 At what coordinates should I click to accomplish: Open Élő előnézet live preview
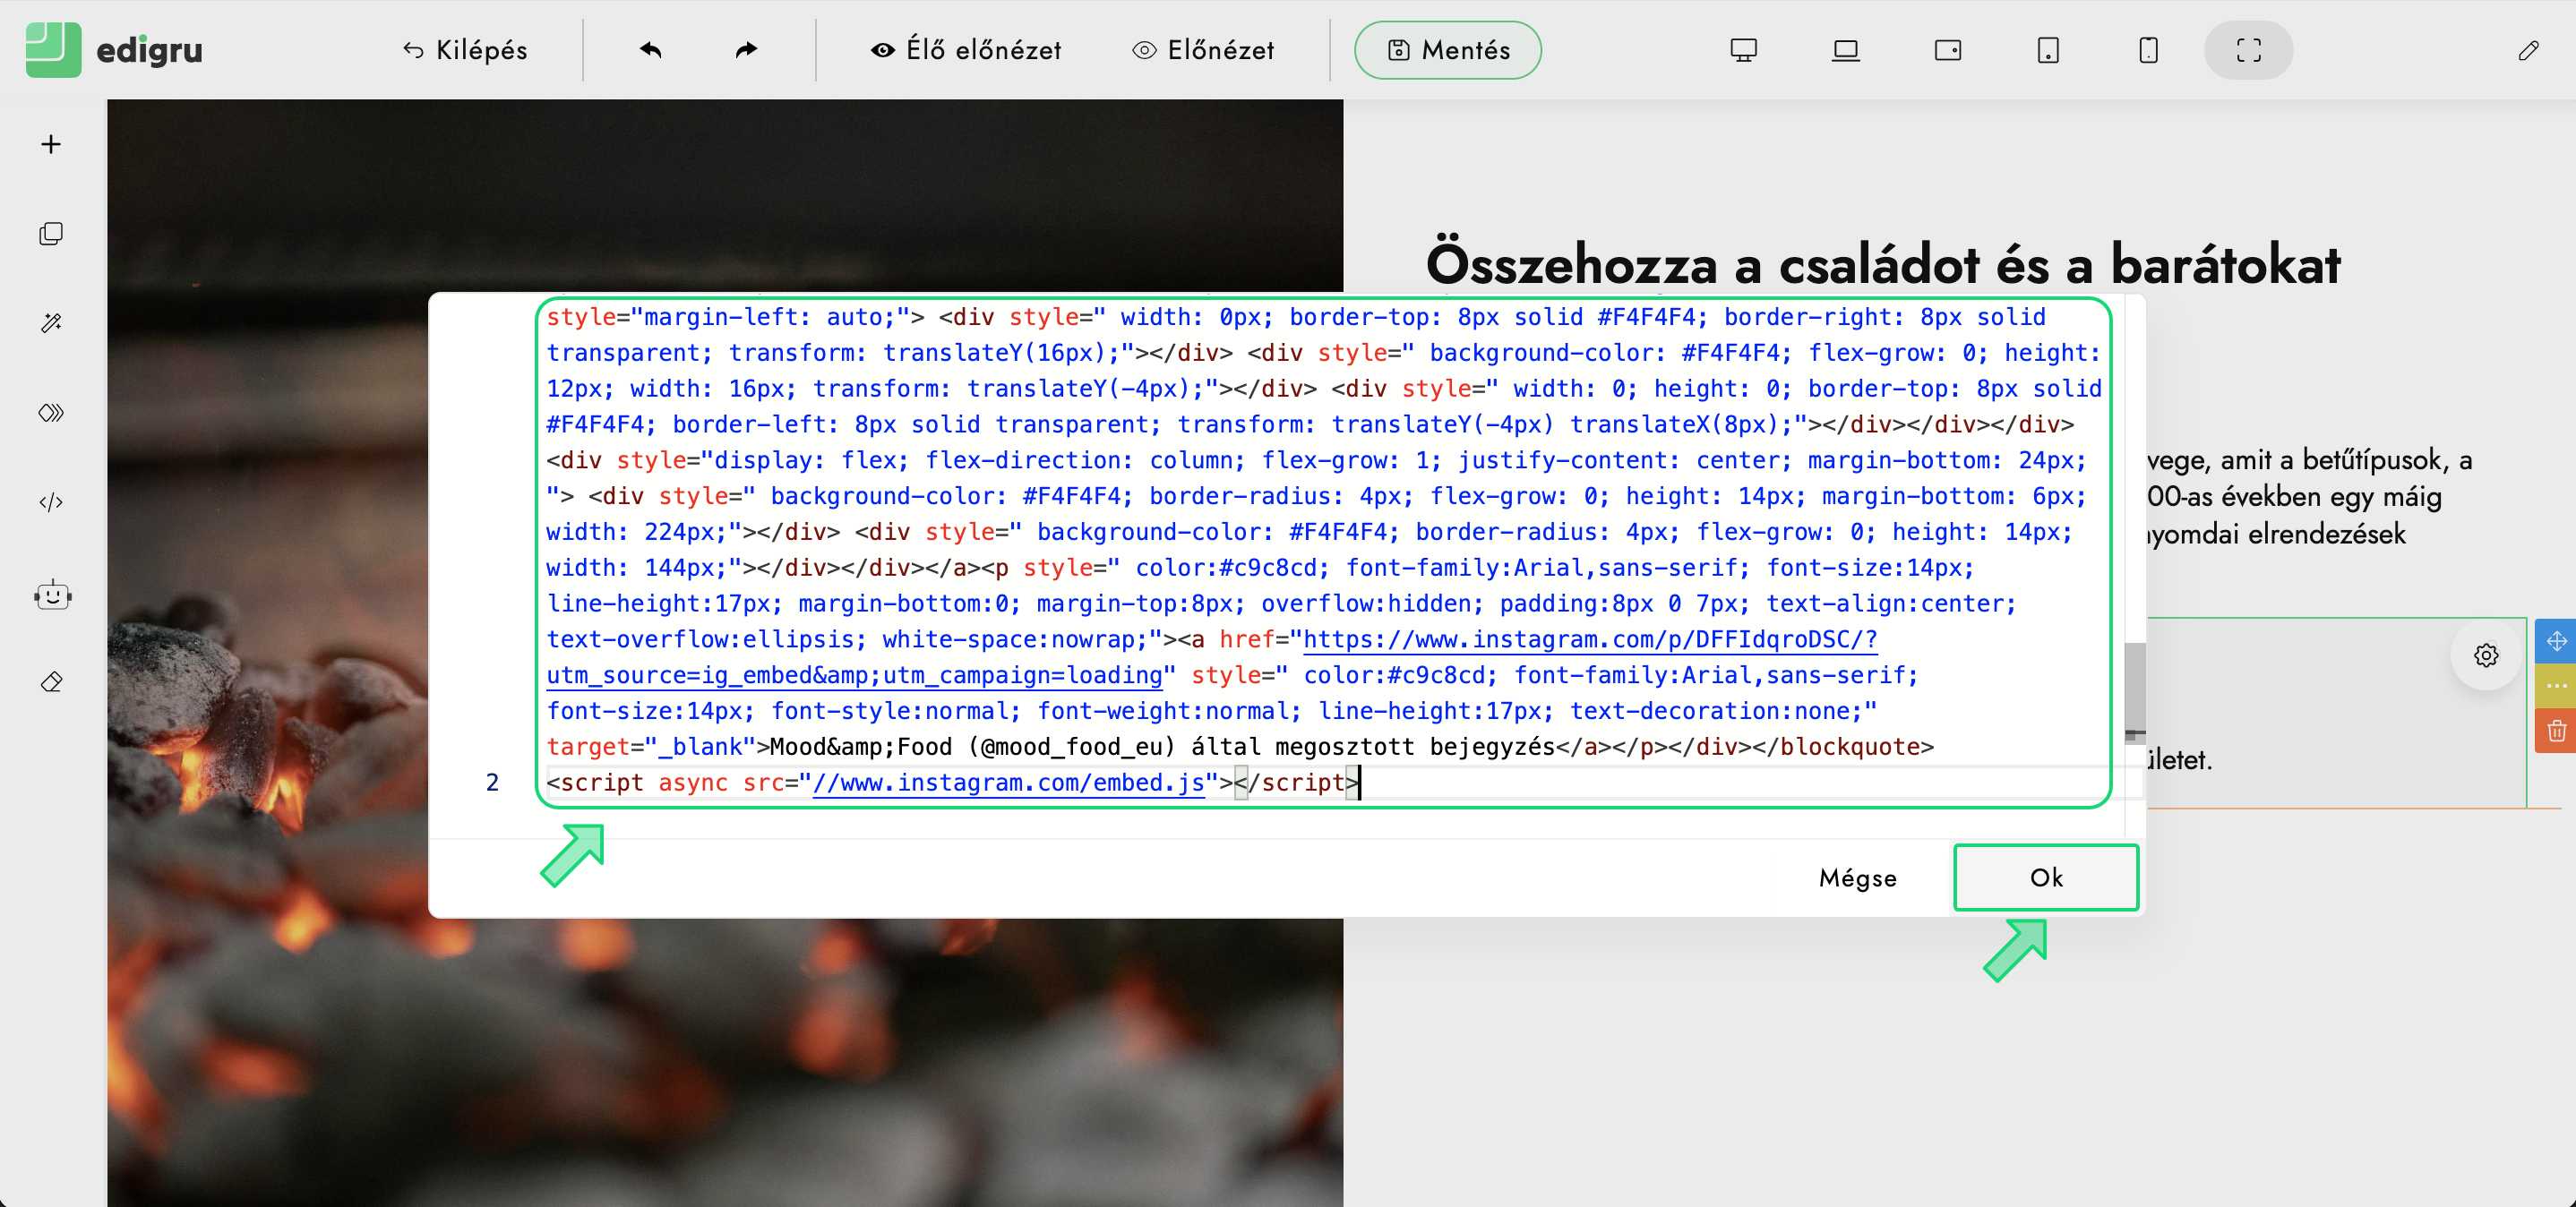[x=965, y=50]
